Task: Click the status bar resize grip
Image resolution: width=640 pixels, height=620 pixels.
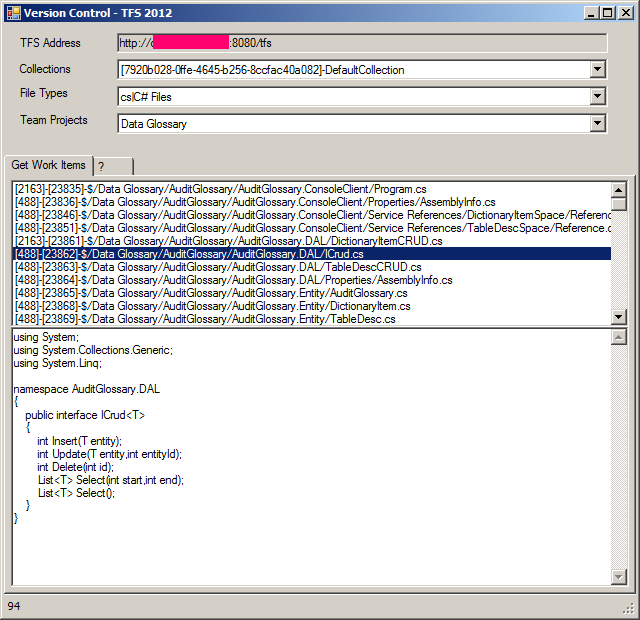Action: pyautogui.click(x=629, y=609)
